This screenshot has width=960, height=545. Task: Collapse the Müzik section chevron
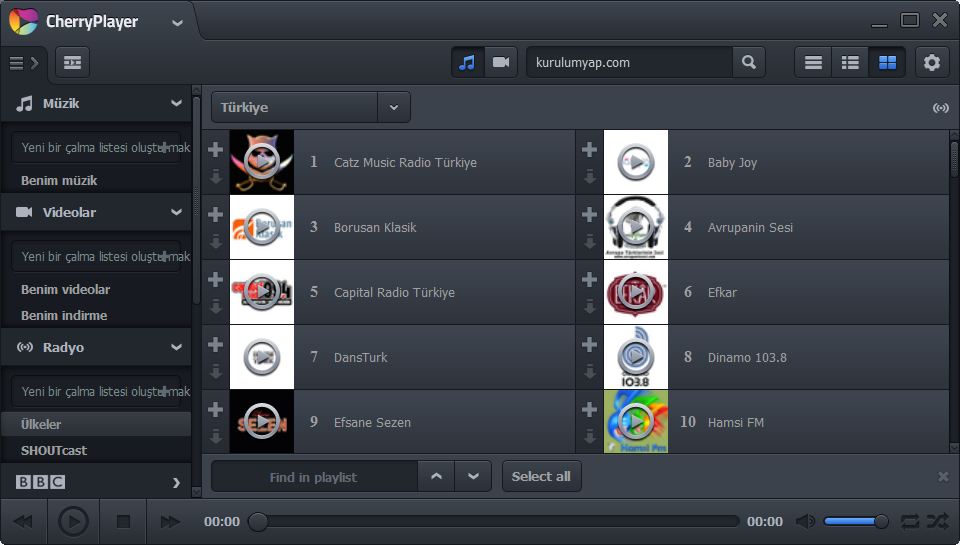point(176,103)
